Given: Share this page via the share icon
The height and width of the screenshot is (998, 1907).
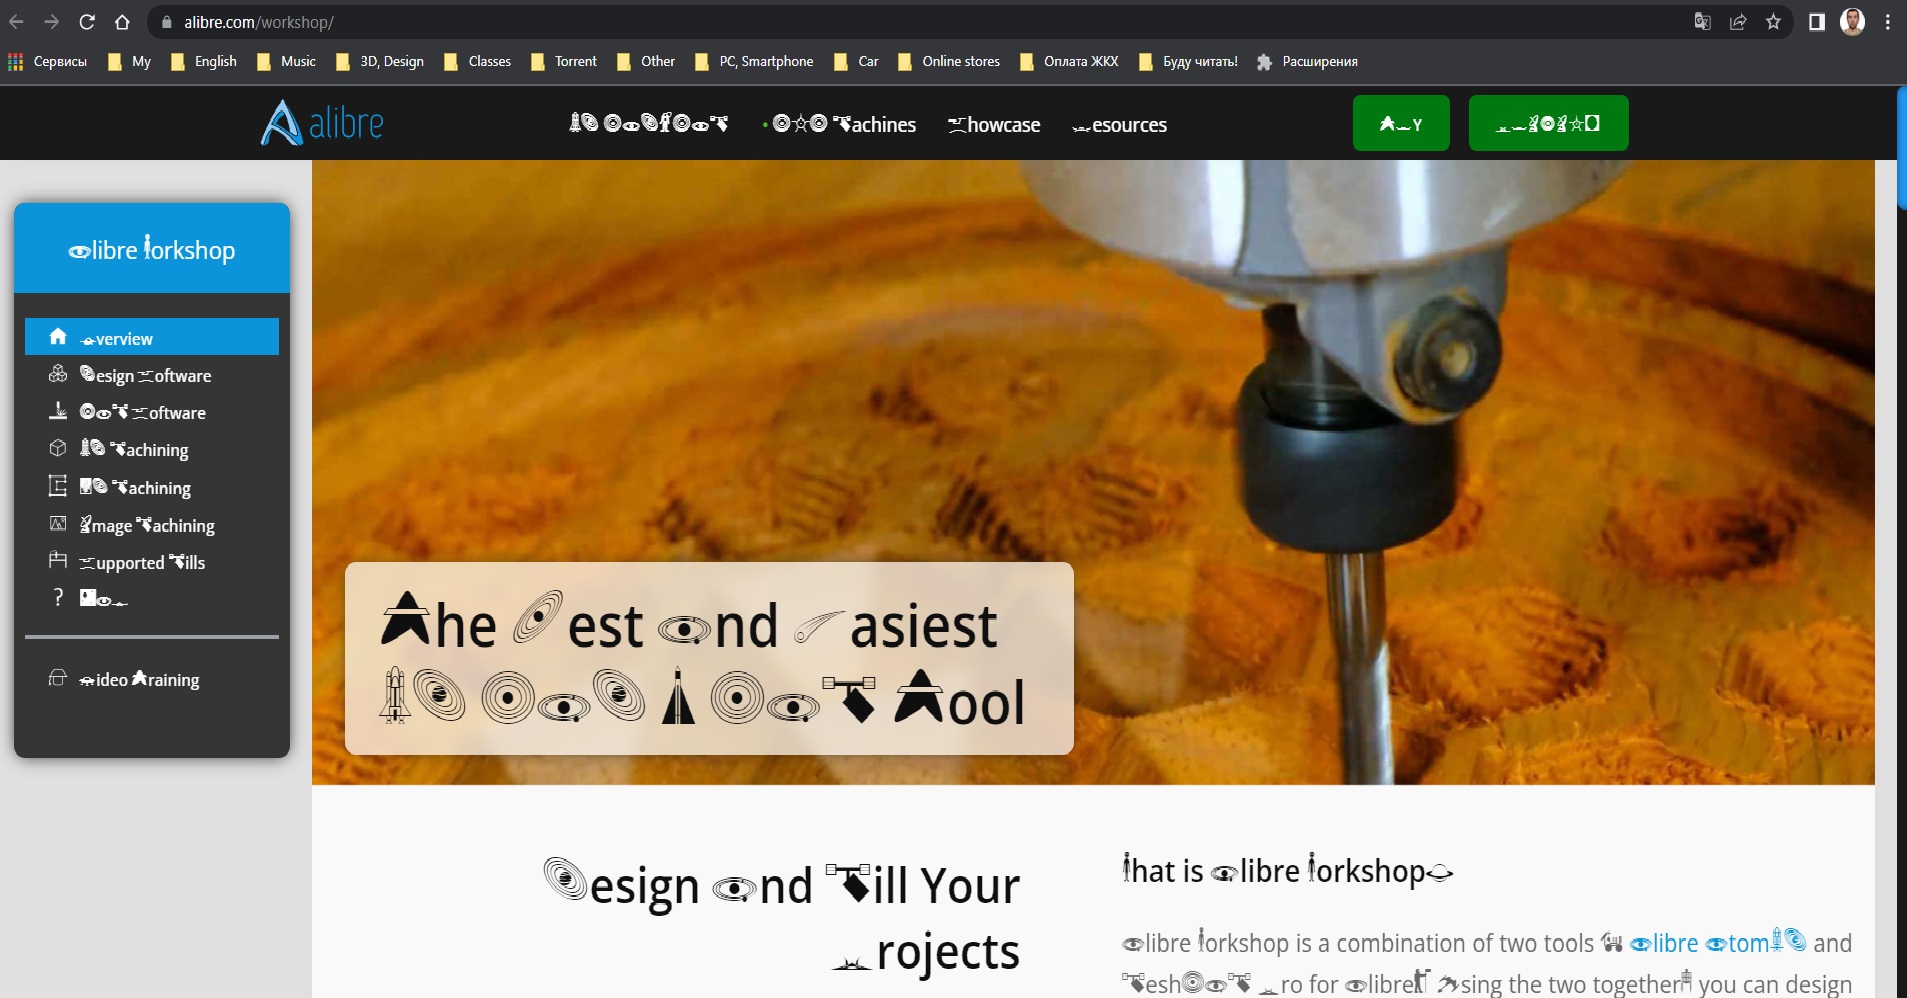Looking at the screenshot, I should (x=1738, y=22).
